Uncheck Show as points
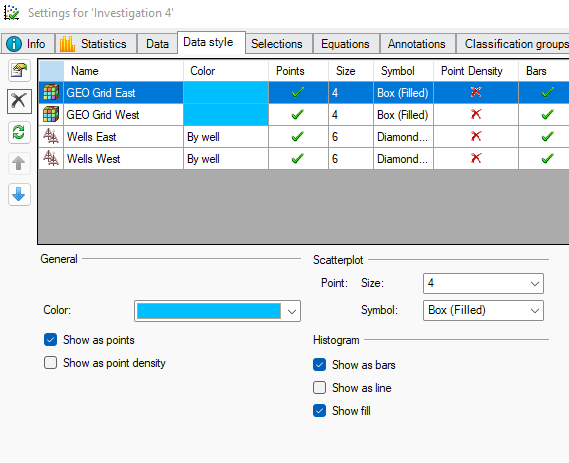 [50, 340]
